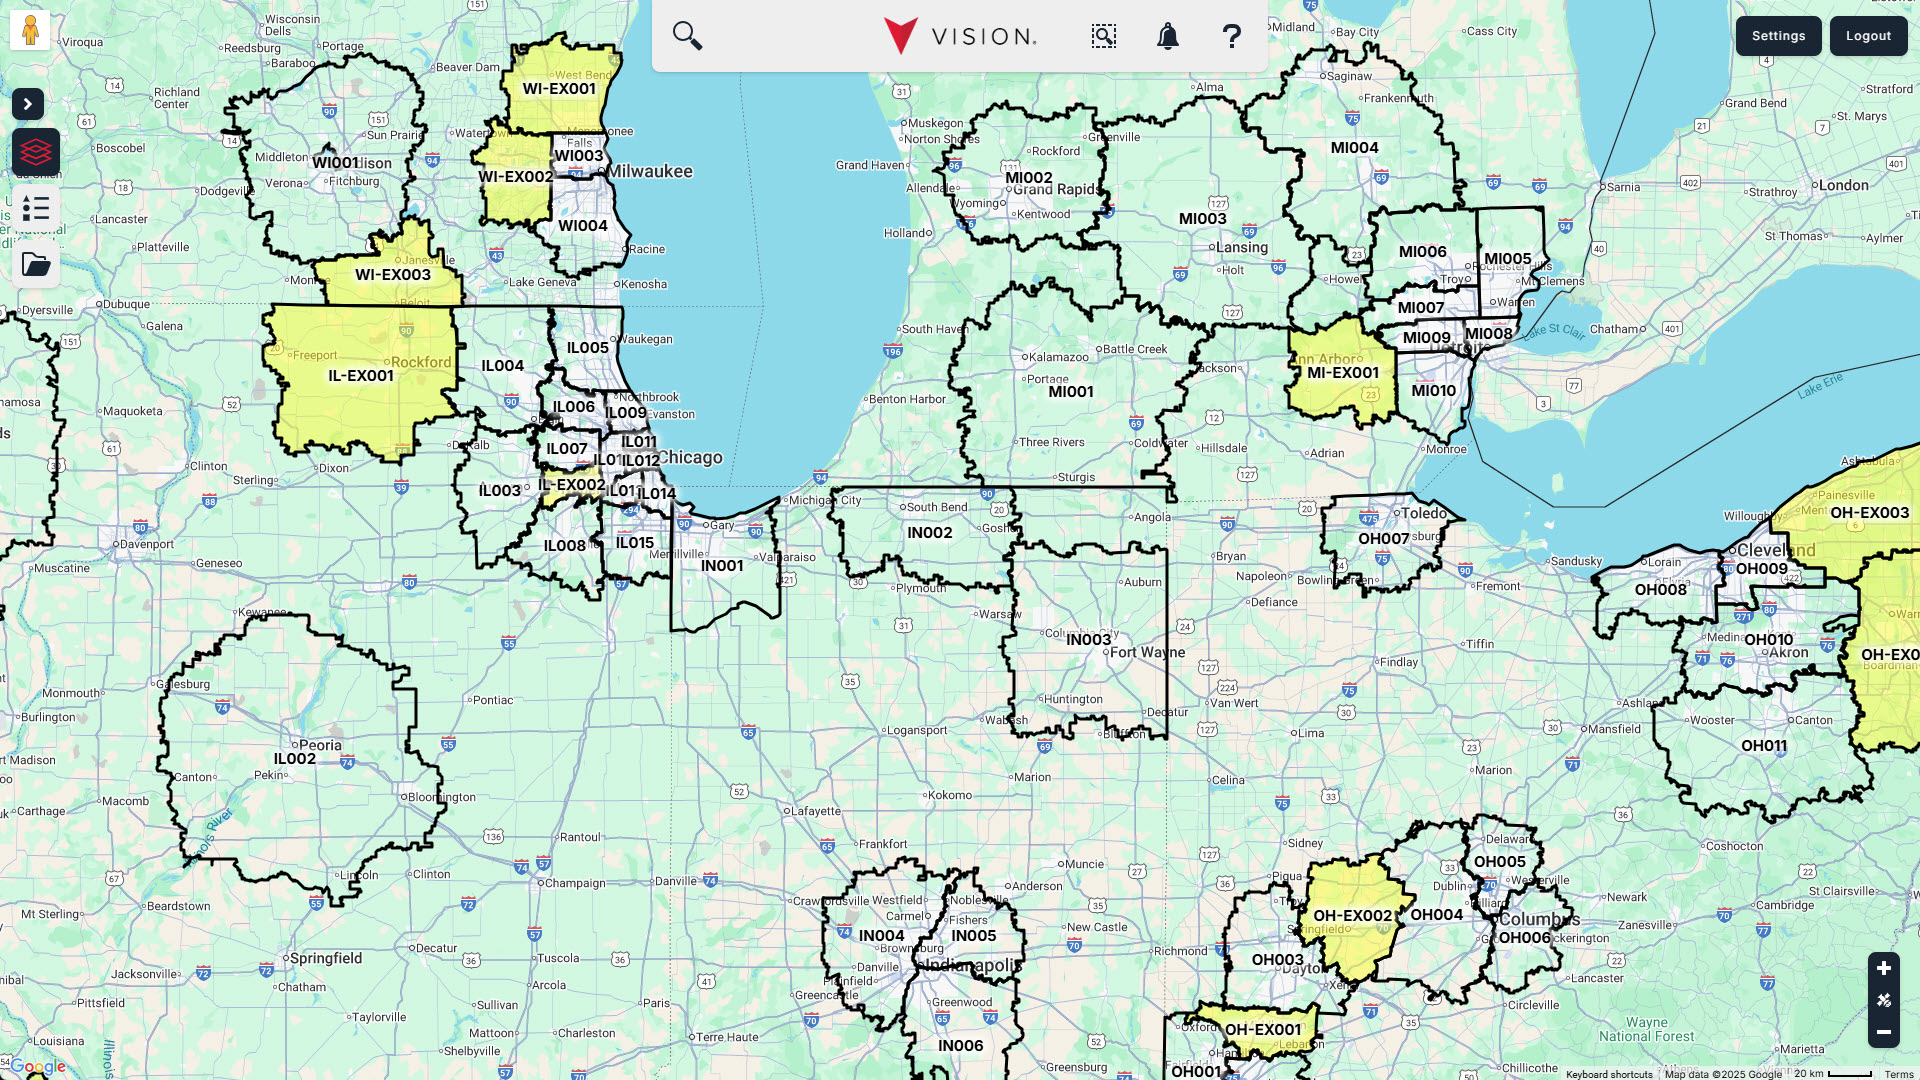Activate Street View pegman icon

(30, 30)
